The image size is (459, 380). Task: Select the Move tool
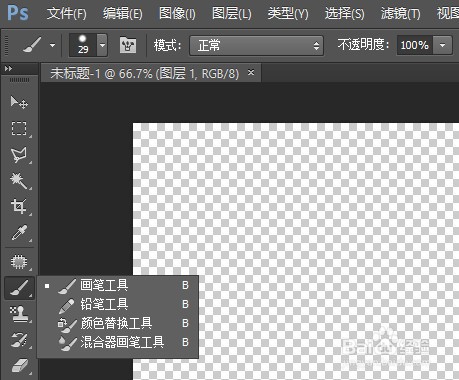tap(19, 102)
